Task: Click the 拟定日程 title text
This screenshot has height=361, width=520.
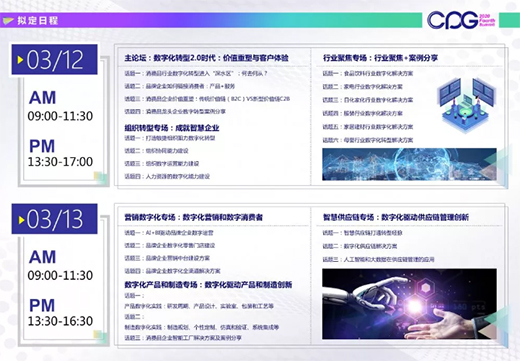Action: pyautogui.click(x=38, y=21)
